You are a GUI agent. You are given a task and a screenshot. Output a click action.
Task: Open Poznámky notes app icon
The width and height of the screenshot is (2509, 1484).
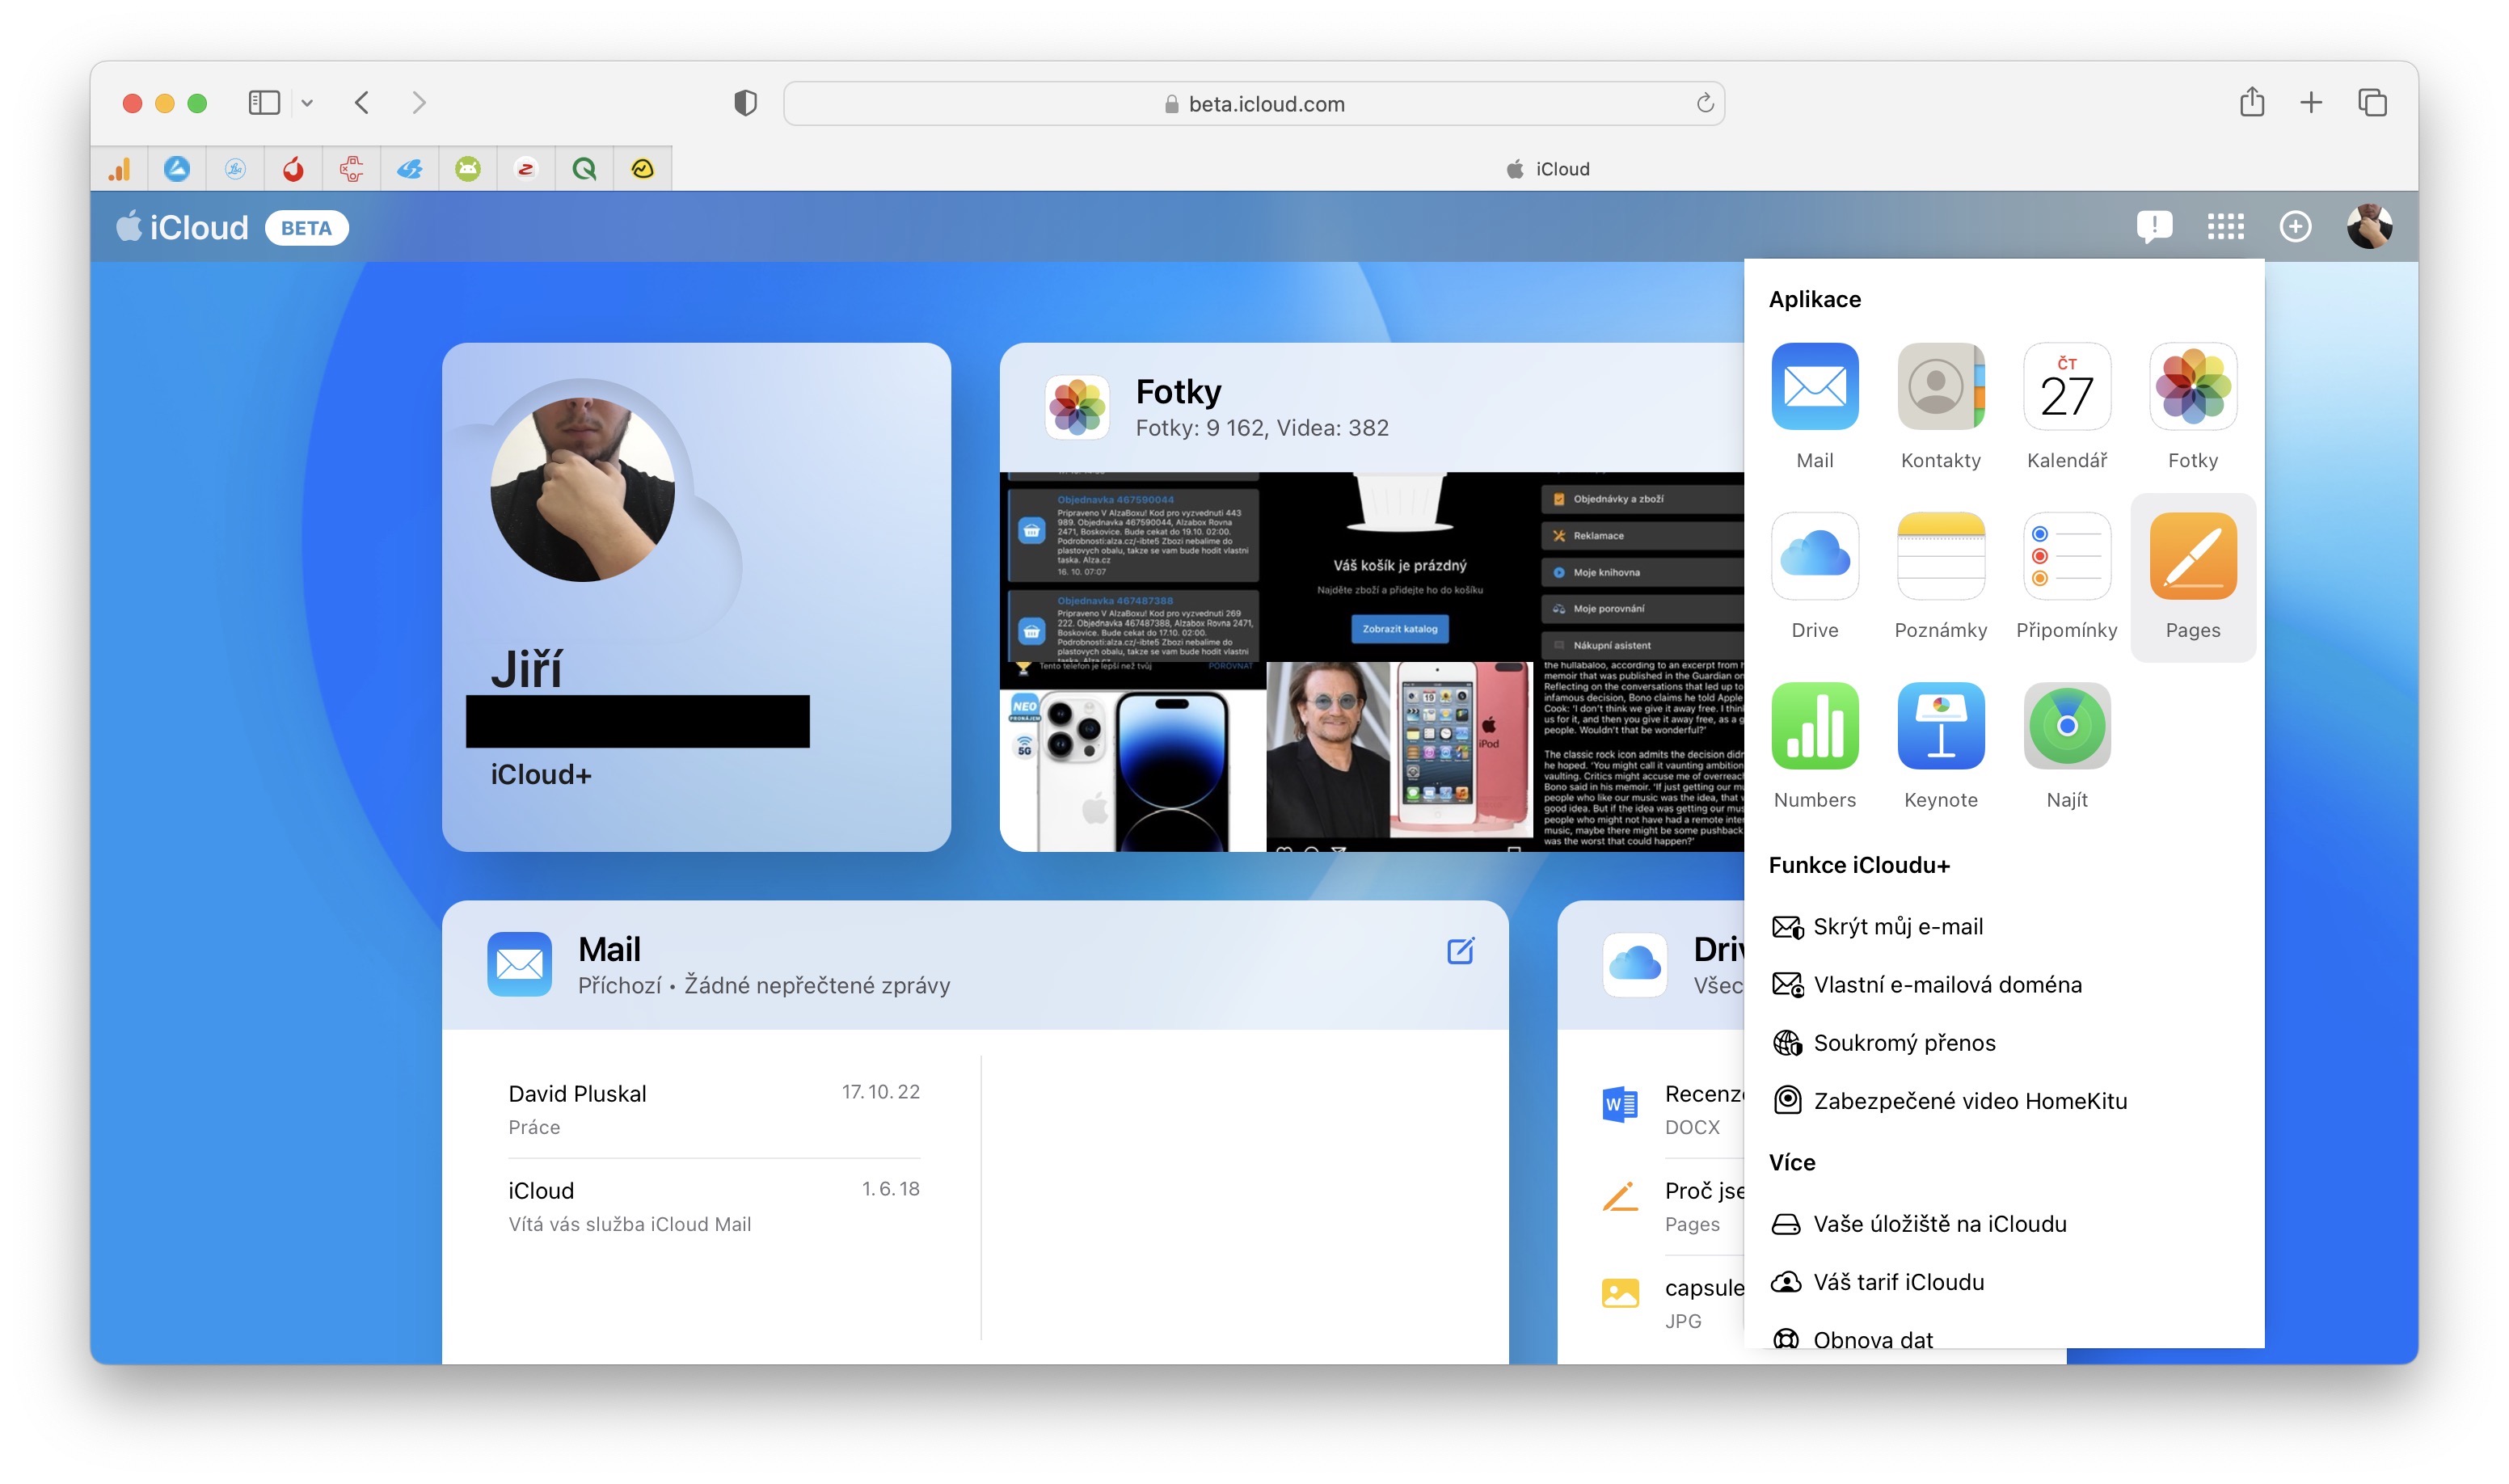pyautogui.click(x=1940, y=557)
